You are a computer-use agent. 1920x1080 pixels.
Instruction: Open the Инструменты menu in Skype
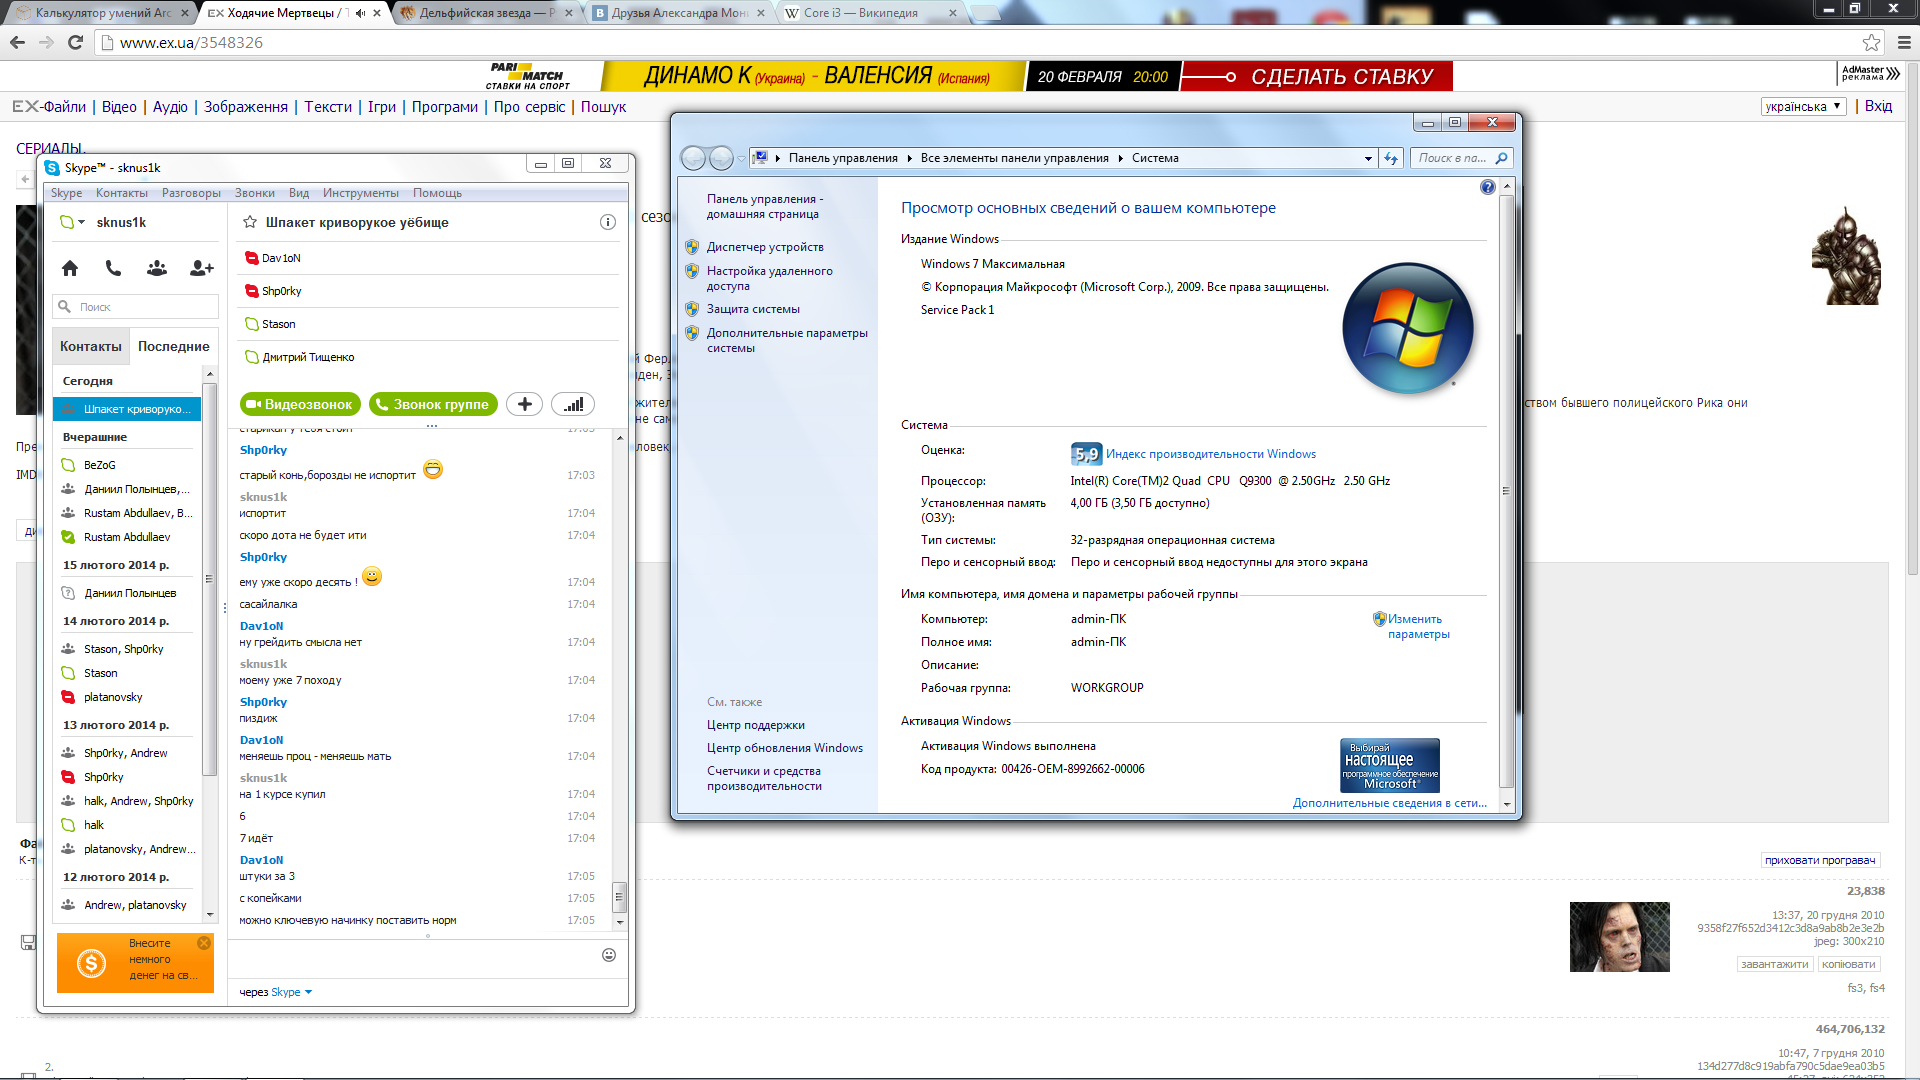[x=360, y=193]
